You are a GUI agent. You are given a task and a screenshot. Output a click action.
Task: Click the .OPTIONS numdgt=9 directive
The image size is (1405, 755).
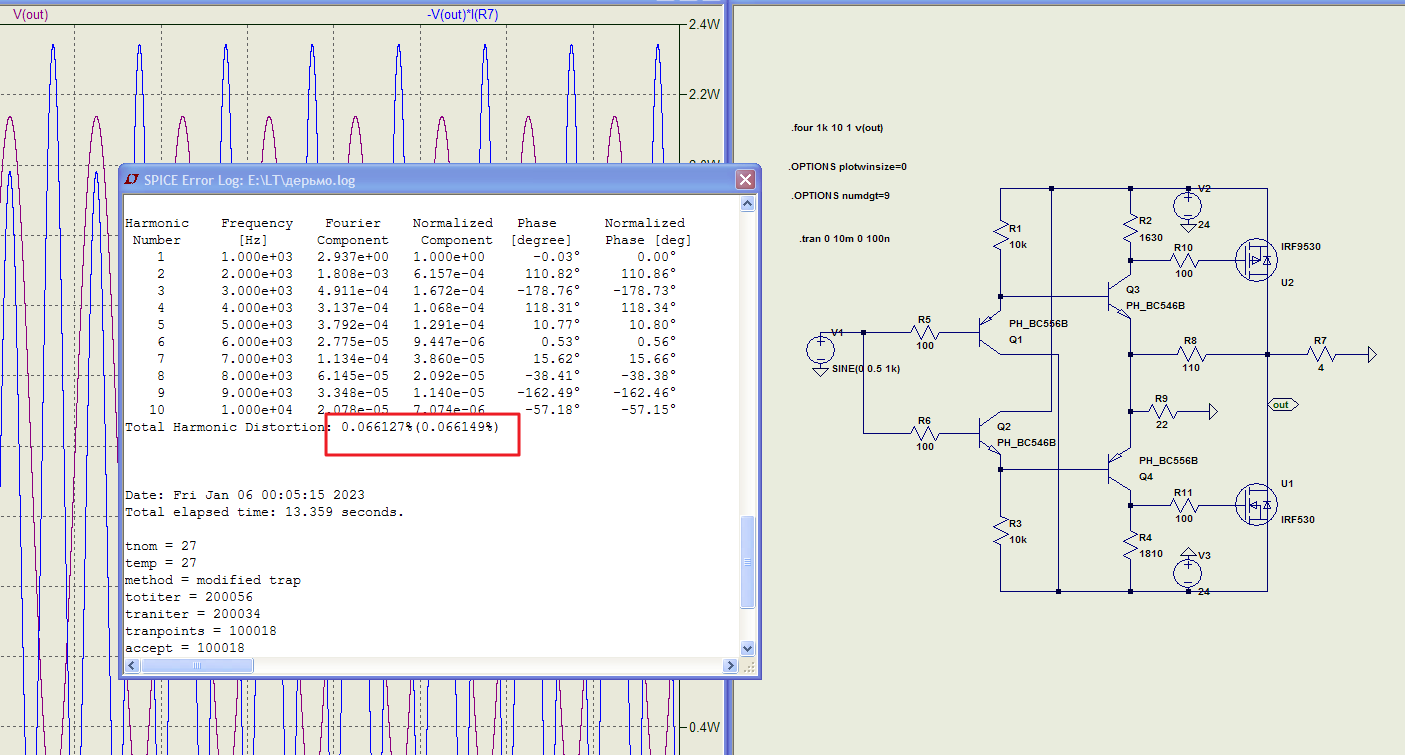click(838, 196)
